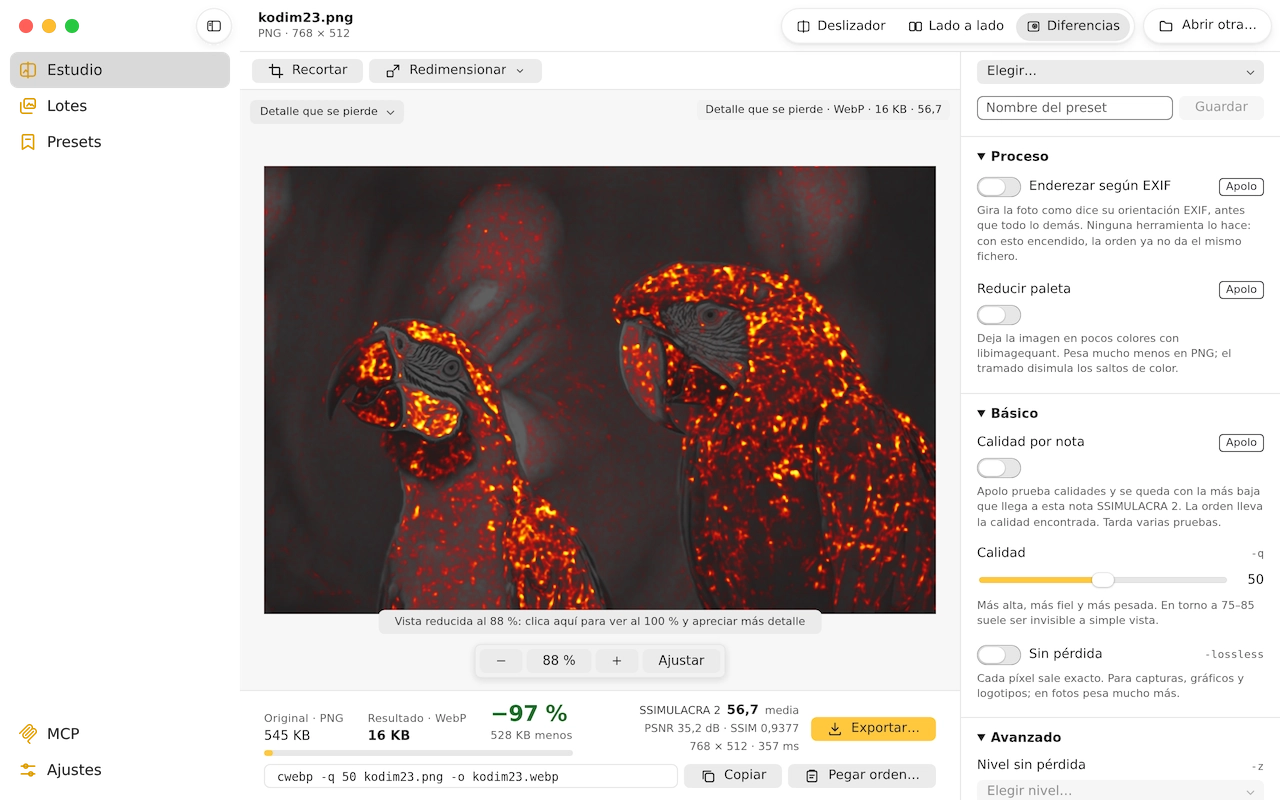Click the clipboard icon on Pegar orden
Image resolution: width=1280 pixels, height=800 pixels.
(812, 776)
